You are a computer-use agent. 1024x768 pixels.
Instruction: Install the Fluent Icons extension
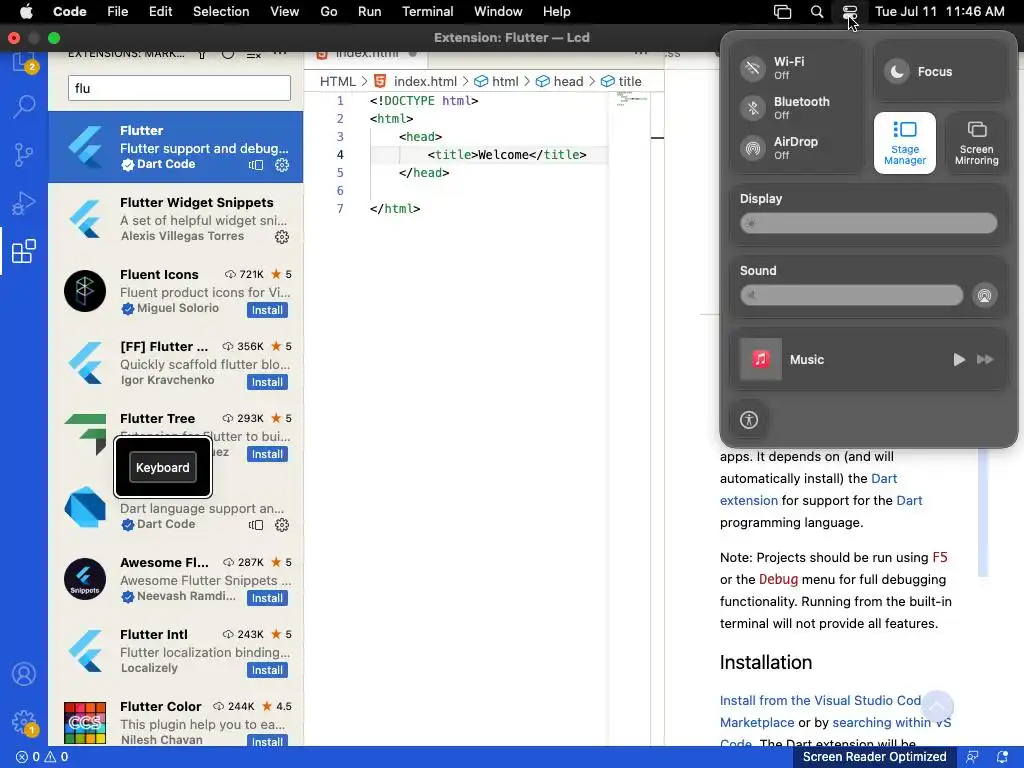[267, 310]
